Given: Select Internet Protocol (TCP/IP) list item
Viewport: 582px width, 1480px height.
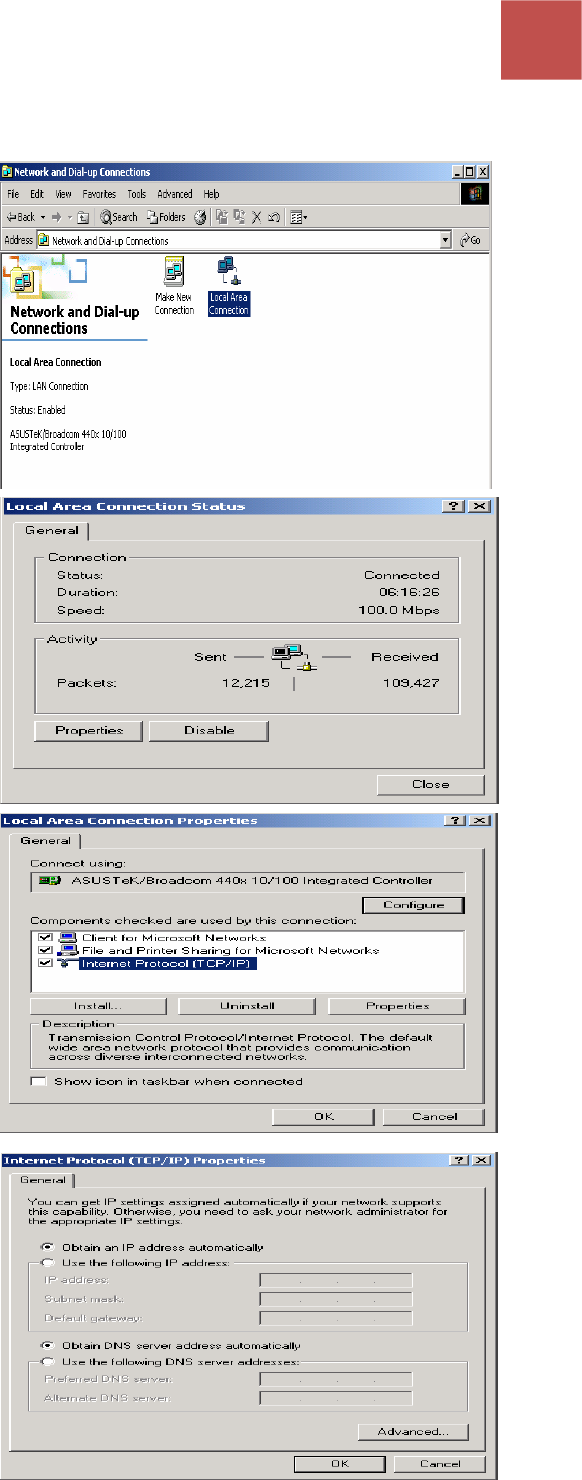Looking at the screenshot, I should point(168,964).
